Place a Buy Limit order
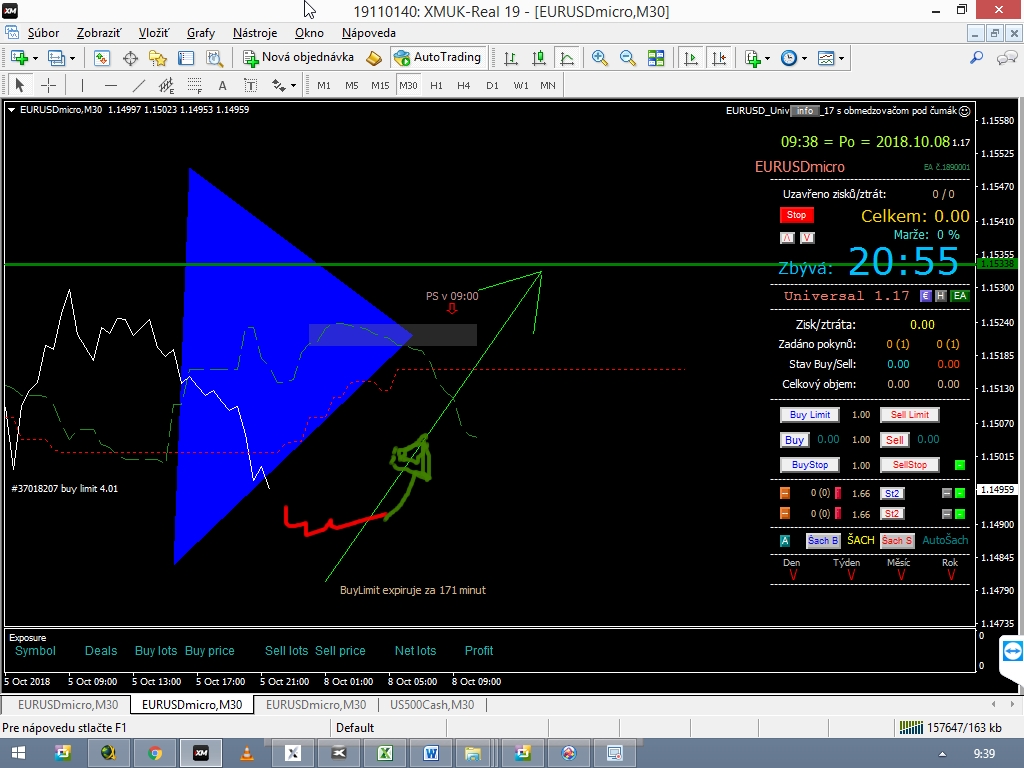This screenshot has height=768, width=1024. 810,415
